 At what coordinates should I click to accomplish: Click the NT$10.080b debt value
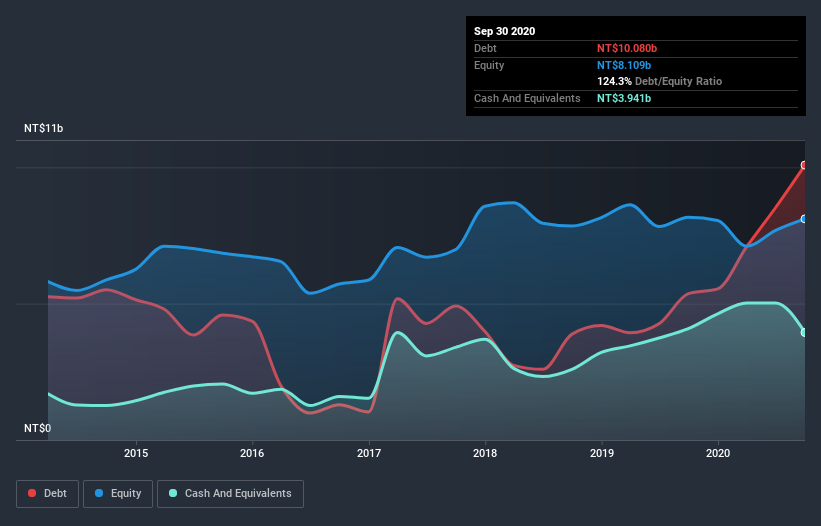627,48
